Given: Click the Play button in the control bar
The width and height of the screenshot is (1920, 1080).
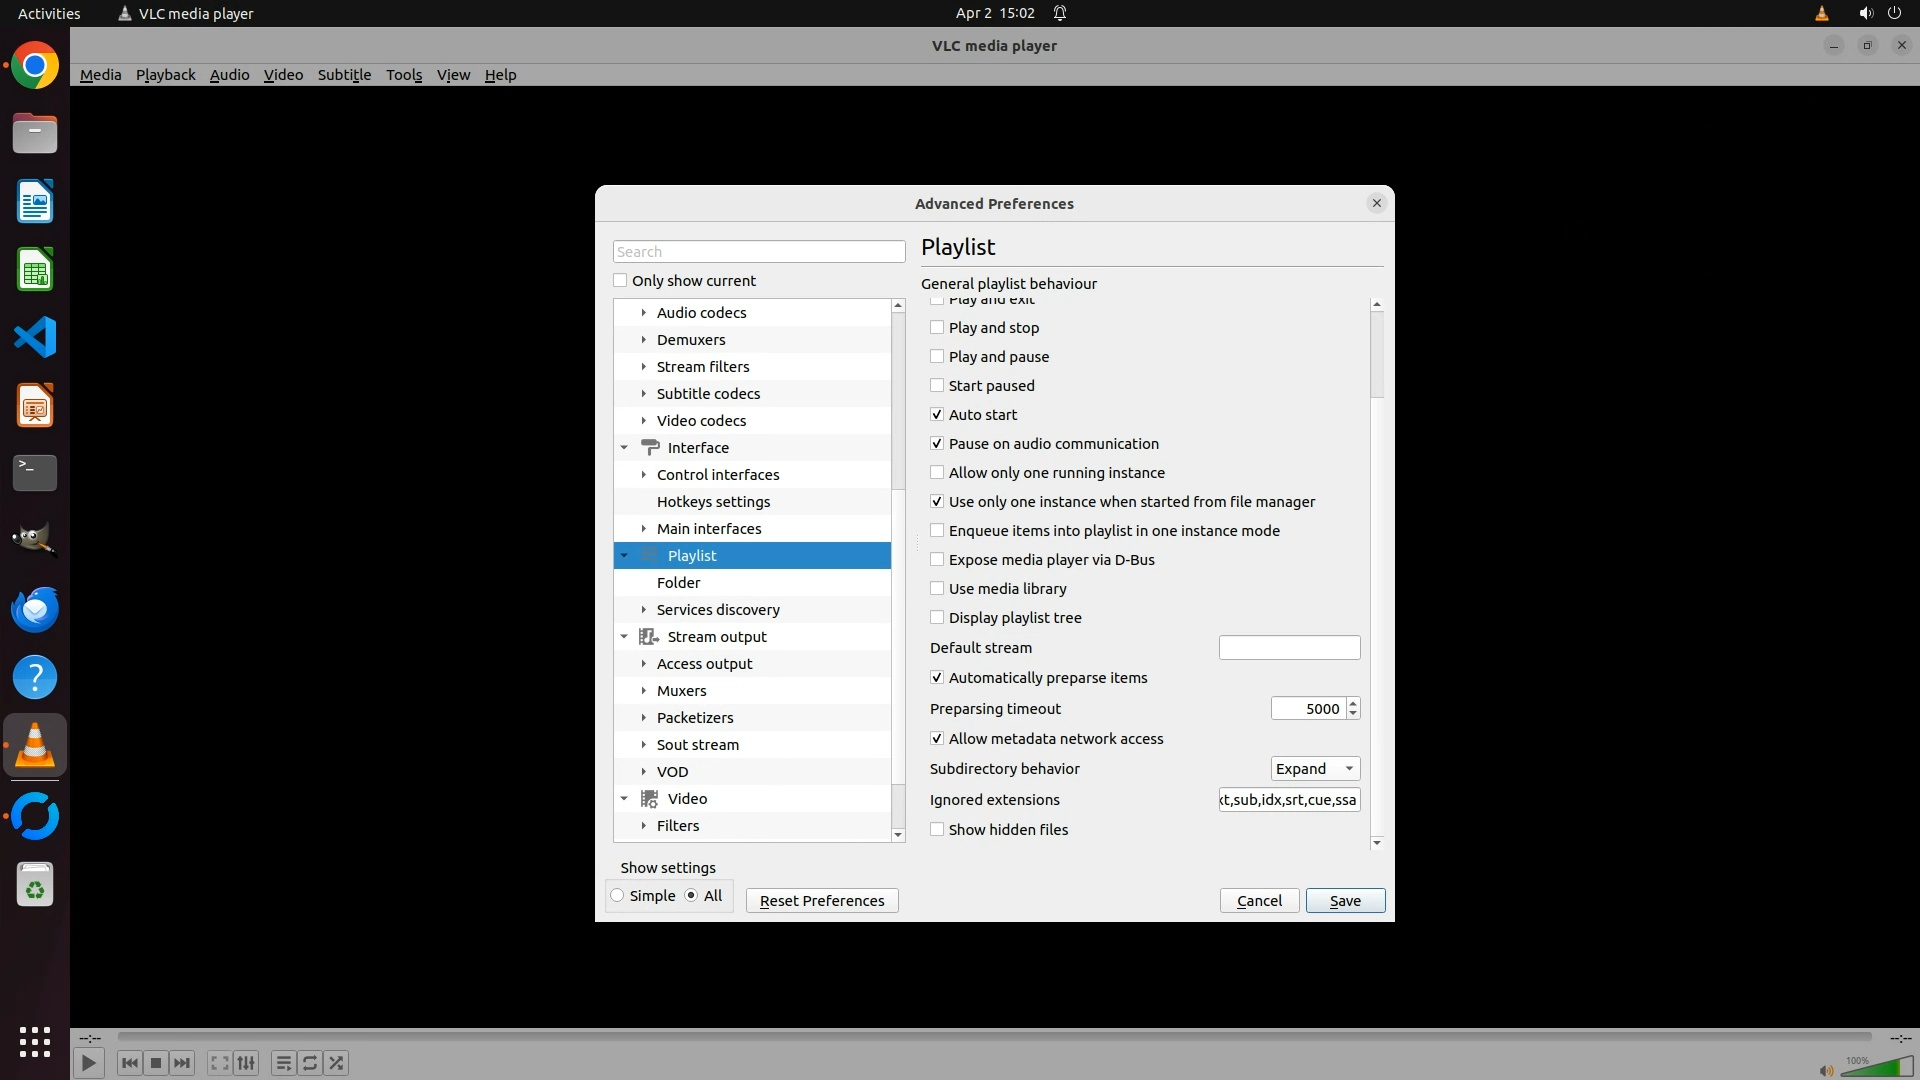Looking at the screenshot, I should pos(88,1063).
